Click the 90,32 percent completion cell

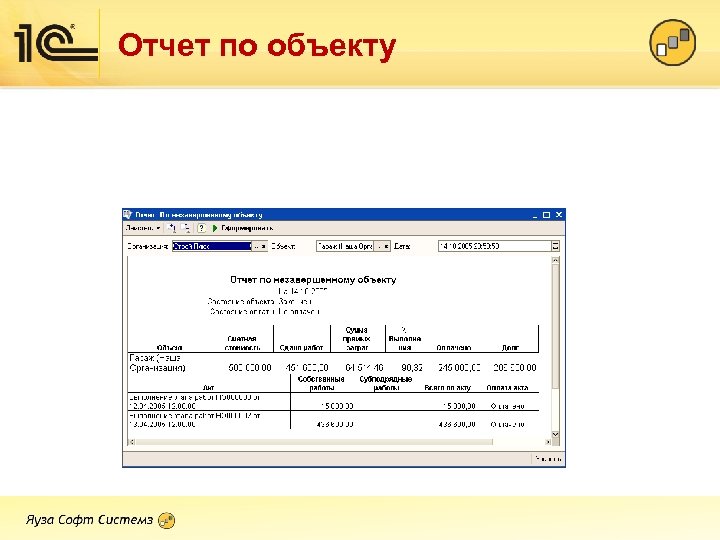(x=412, y=367)
